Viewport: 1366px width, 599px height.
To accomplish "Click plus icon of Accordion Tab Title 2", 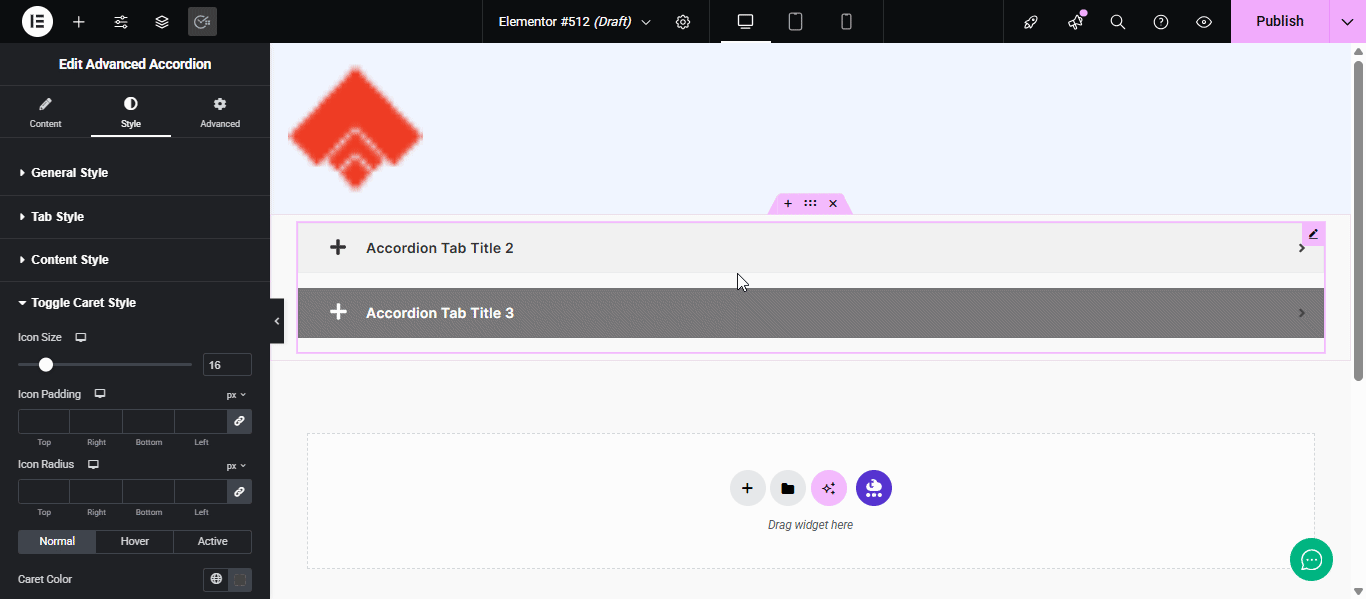I will 338,247.
